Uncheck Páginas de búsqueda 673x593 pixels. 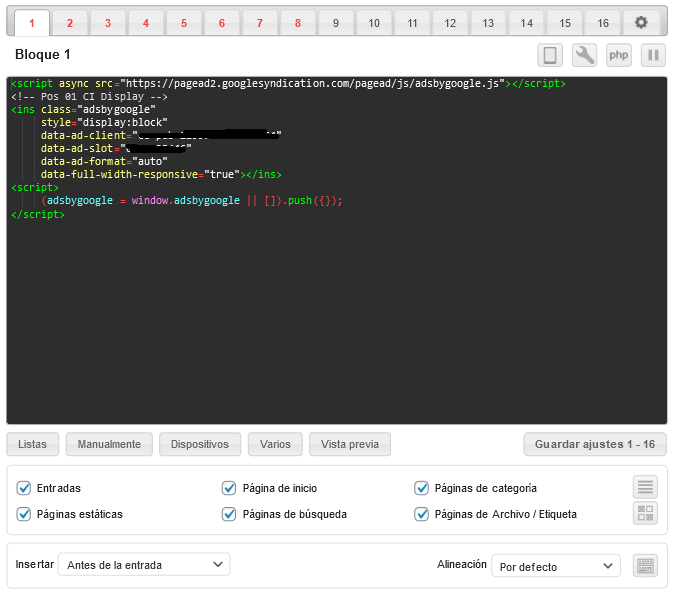click(229, 514)
